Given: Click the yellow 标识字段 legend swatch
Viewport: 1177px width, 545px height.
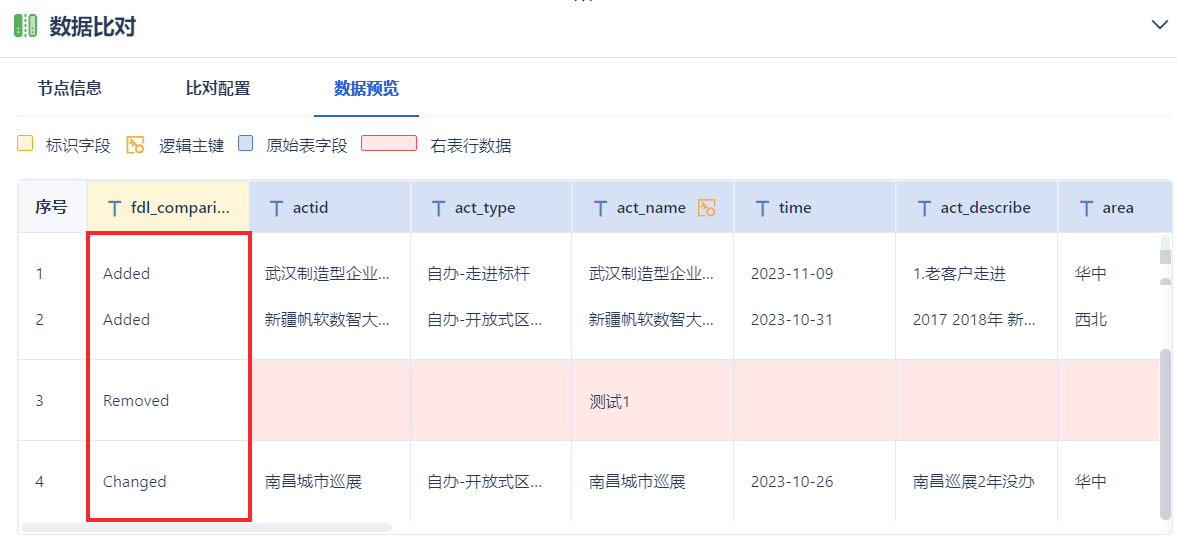Looking at the screenshot, I should coord(26,144).
